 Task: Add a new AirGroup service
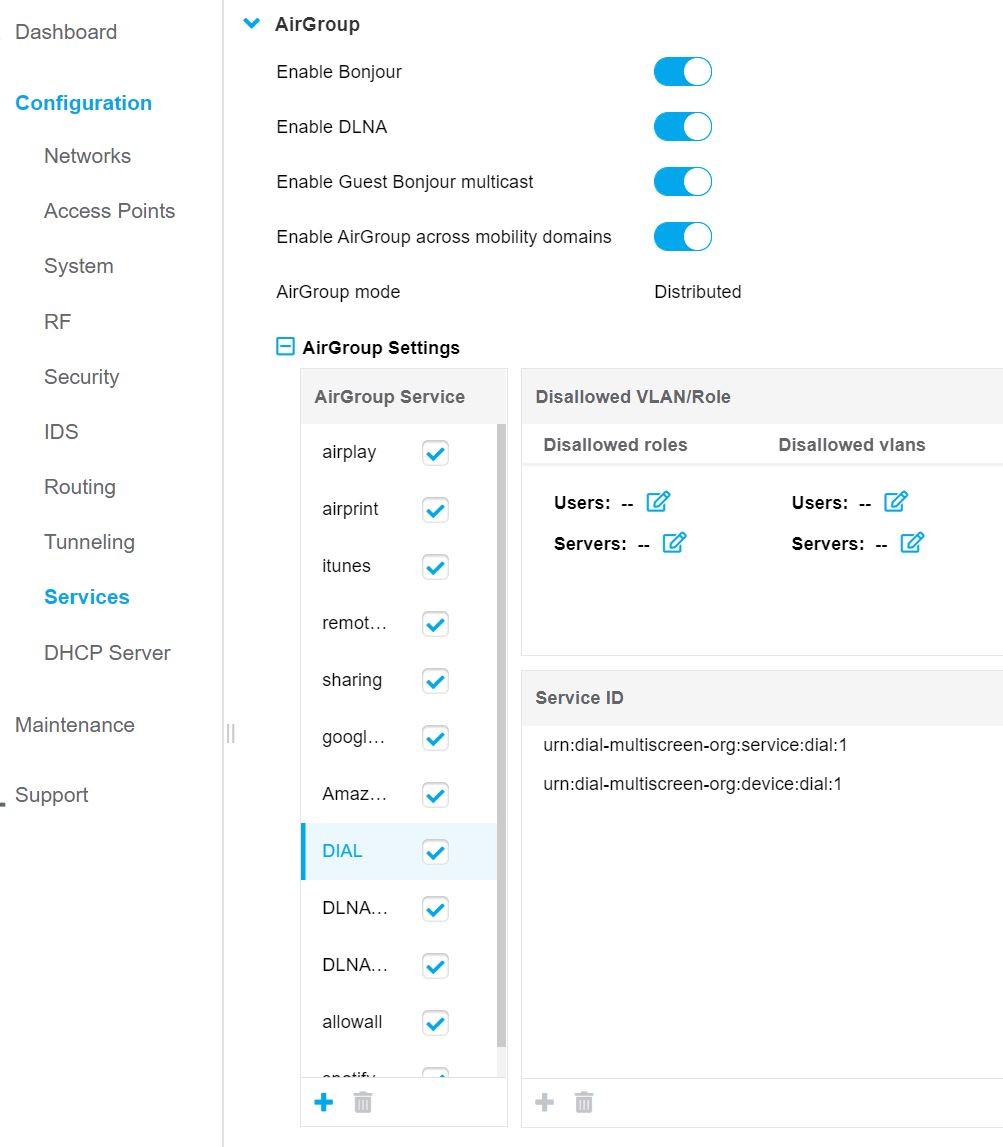point(323,1102)
